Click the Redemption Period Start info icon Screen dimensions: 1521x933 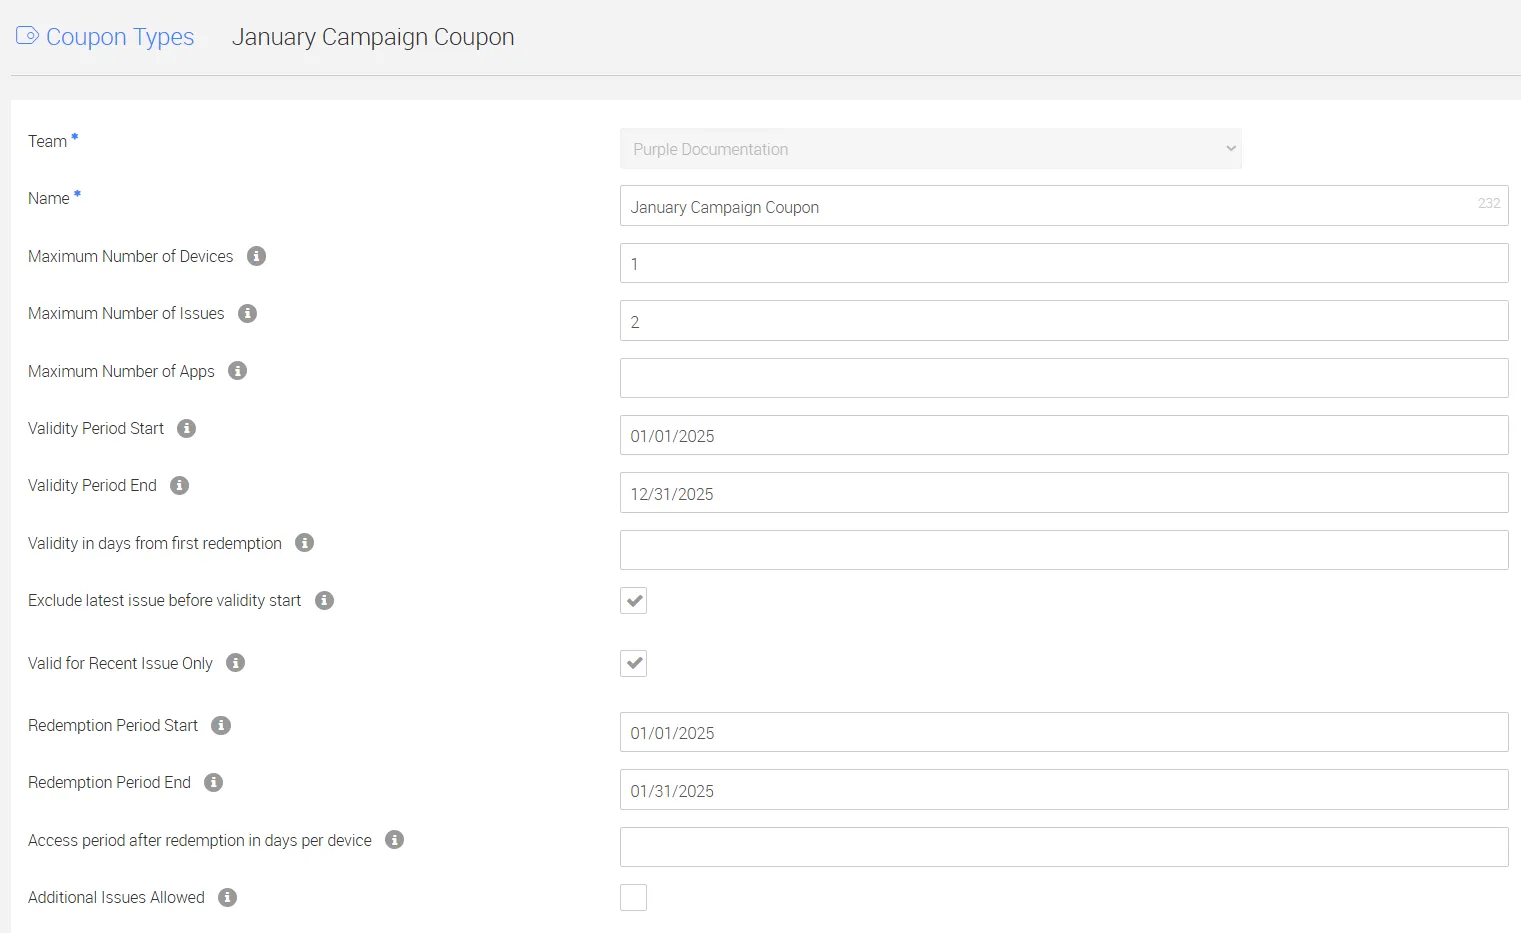pos(222,725)
